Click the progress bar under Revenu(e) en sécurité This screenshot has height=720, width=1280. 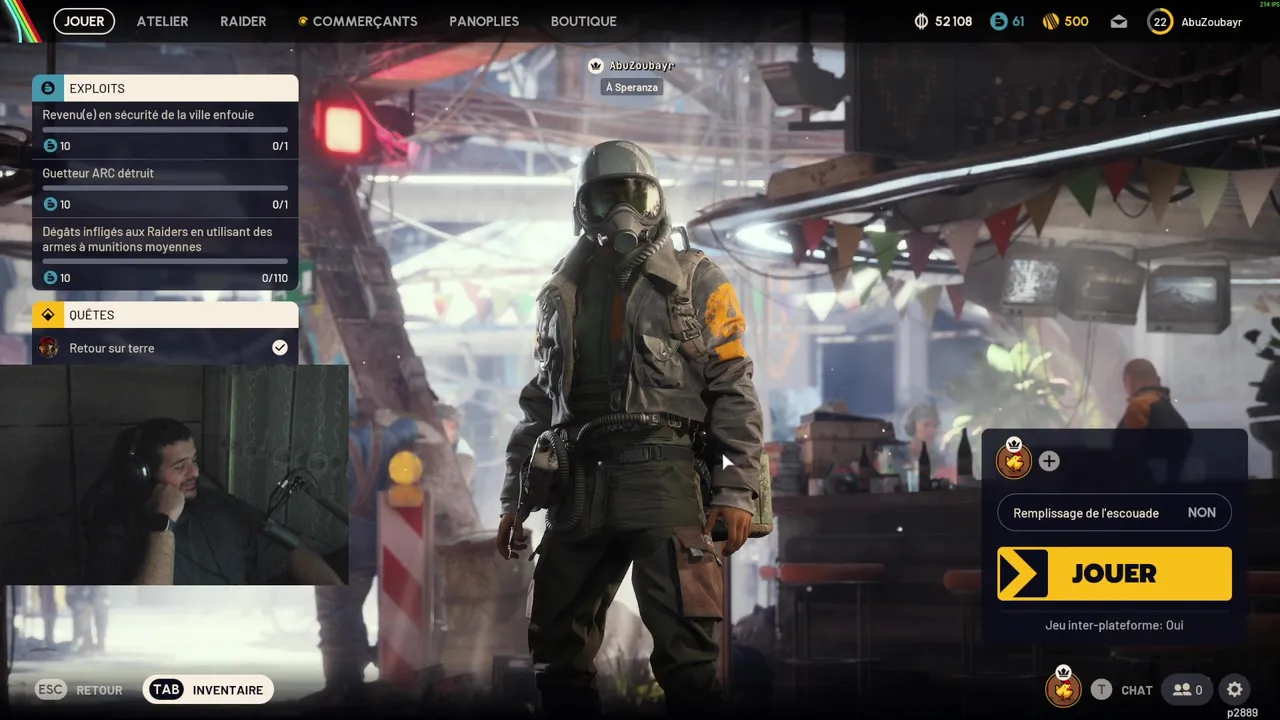[x=165, y=129]
